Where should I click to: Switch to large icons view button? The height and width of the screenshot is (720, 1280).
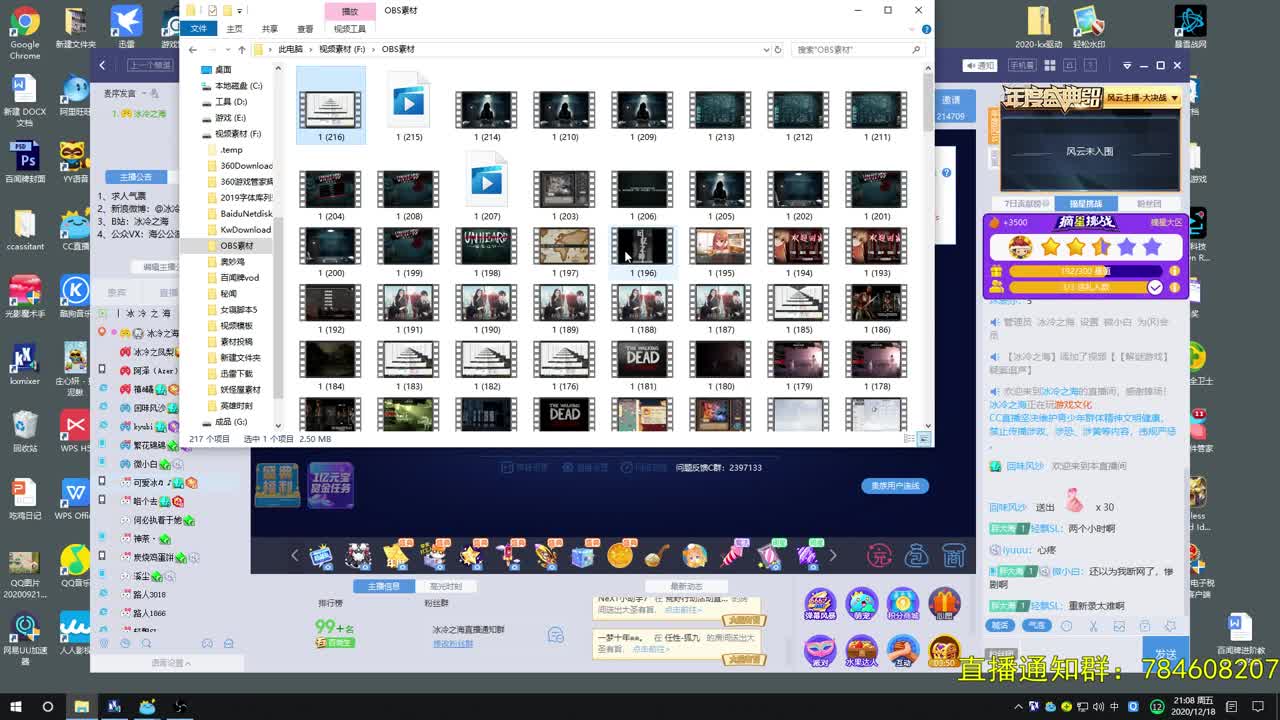tap(925, 439)
